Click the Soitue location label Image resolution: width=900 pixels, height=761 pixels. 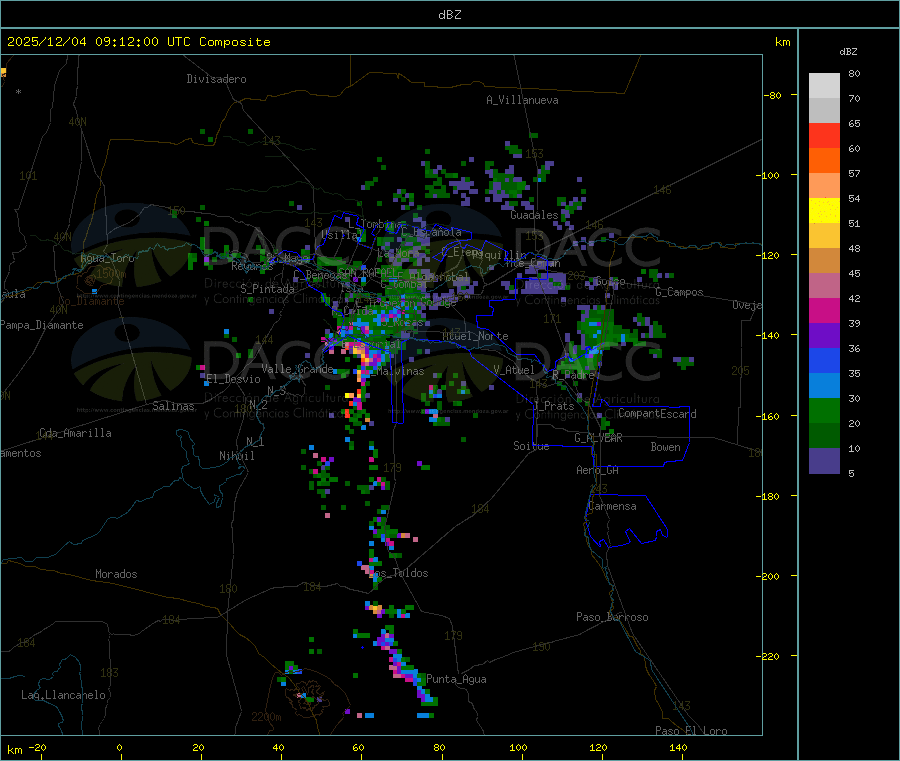(531, 446)
